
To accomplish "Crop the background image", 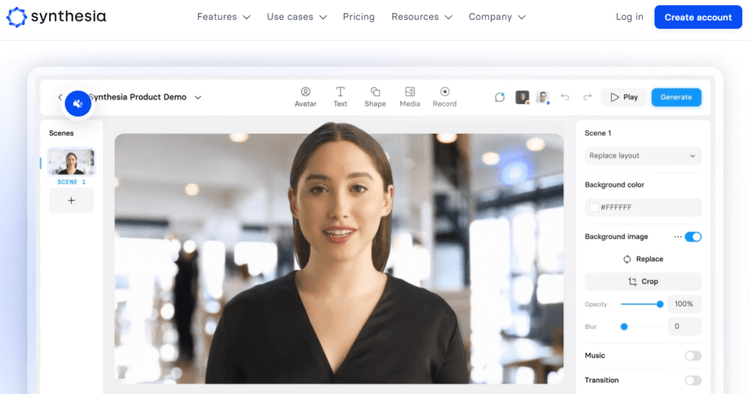I will (x=643, y=282).
